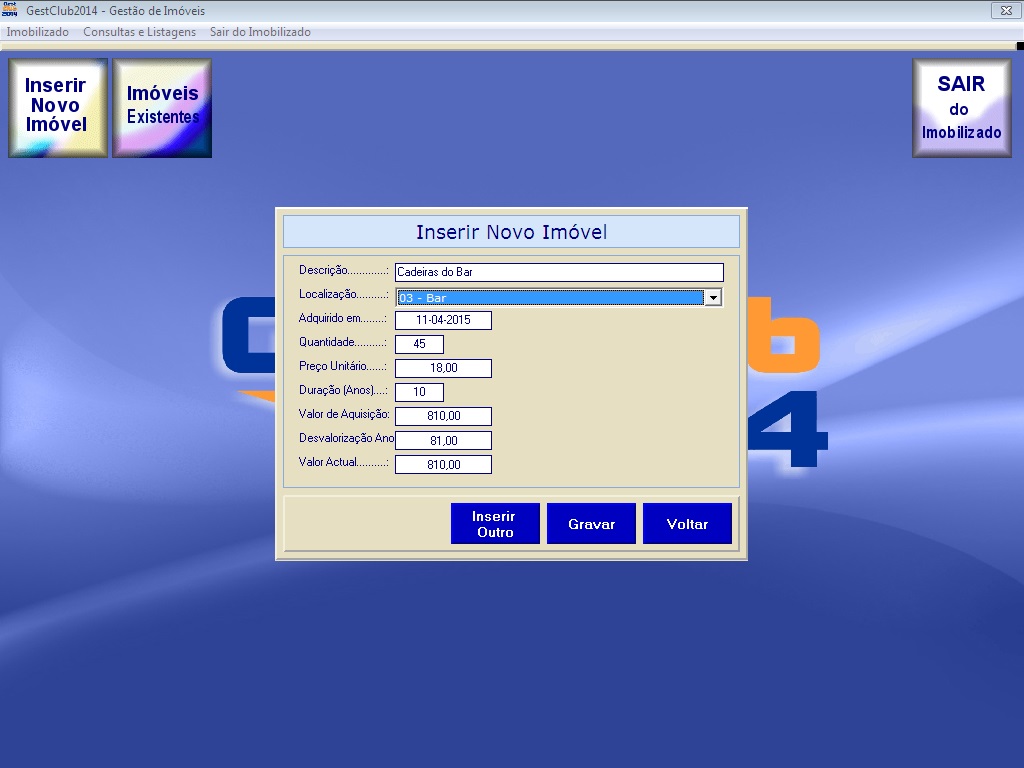Select Sair do Imobilizado menu item
Image resolution: width=1024 pixels, height=768 pixels.
click(260, 32)
